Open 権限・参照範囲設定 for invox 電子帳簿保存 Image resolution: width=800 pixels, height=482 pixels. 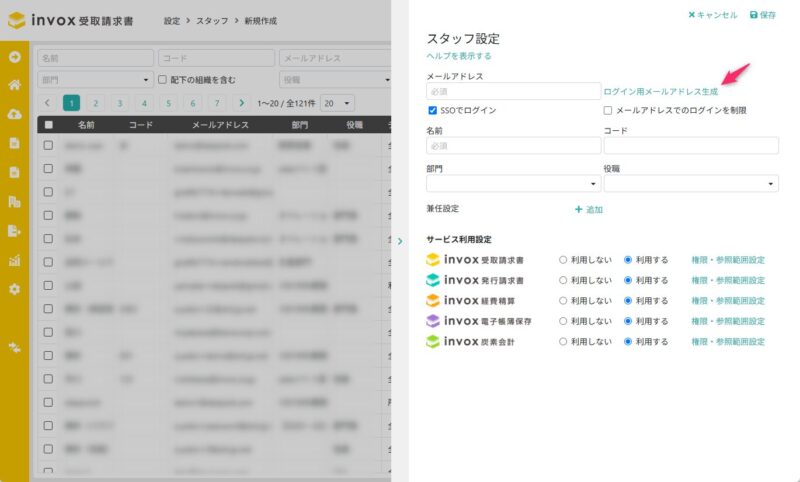[x=728, y=321]
